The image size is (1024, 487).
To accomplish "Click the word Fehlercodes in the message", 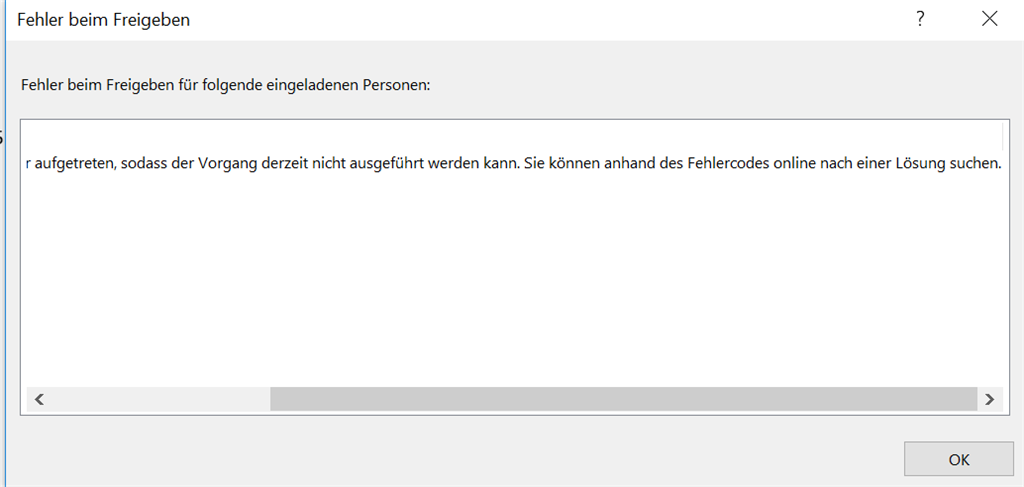I will [728, 163].
